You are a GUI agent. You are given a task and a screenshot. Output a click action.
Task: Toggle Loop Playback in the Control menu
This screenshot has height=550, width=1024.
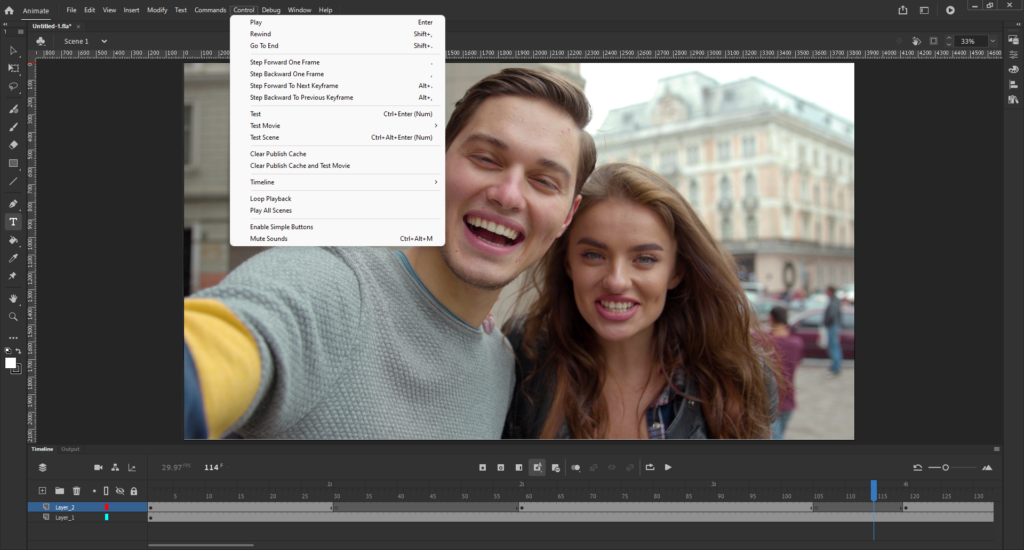[271, 199]
